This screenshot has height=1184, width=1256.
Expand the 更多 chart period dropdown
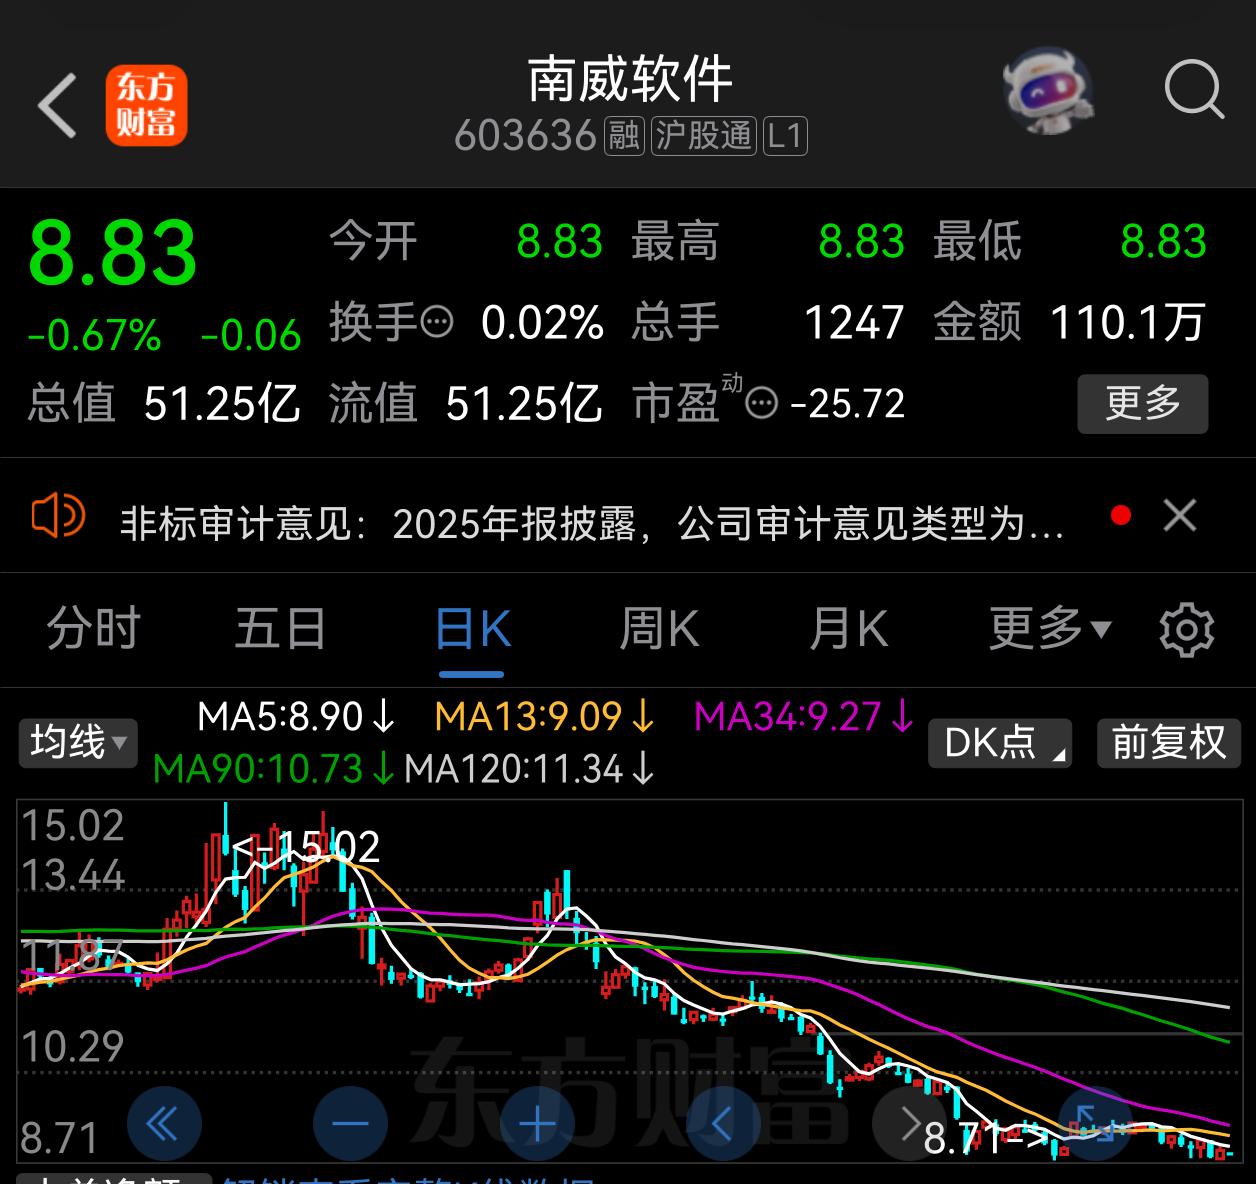click(x=1047, y=630)
